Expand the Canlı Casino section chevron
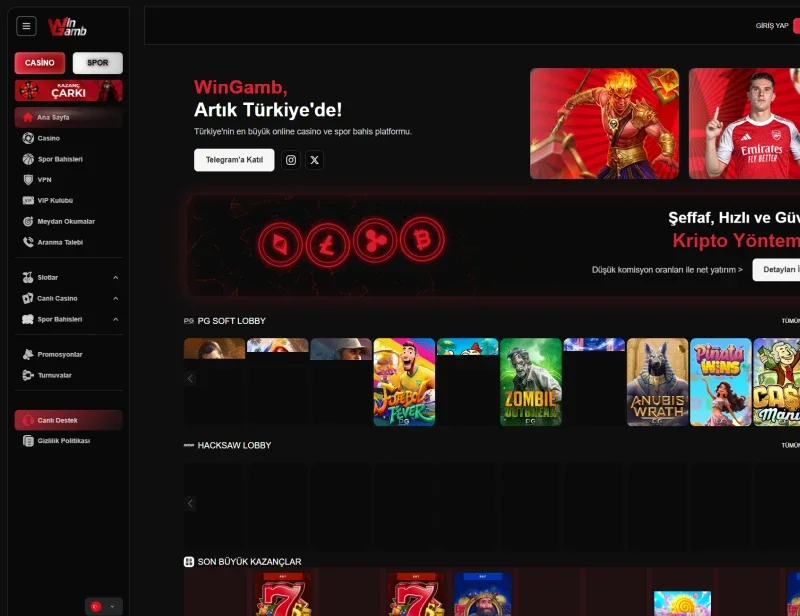The image size is (800, 616). (116, 299)
